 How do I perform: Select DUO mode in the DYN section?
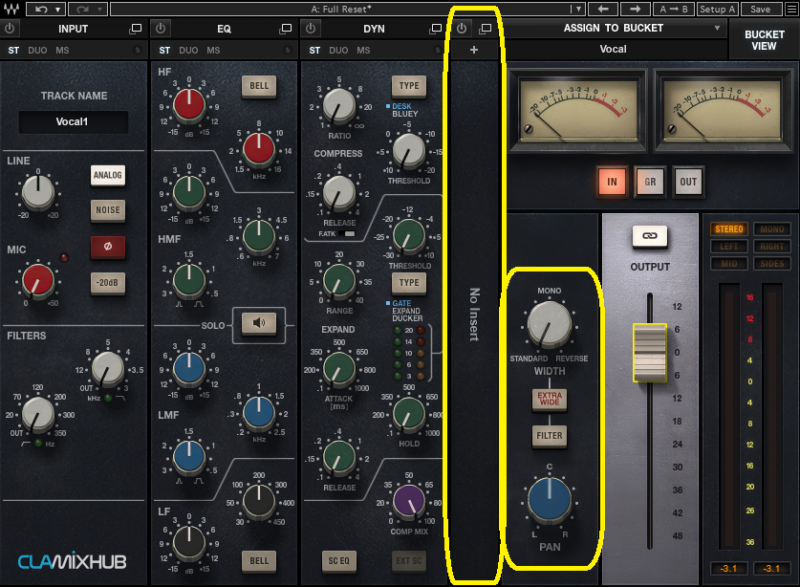point(339,50)
